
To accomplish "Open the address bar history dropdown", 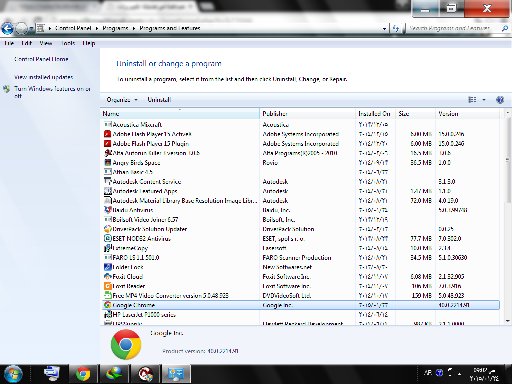I will [x=384, y=29].
